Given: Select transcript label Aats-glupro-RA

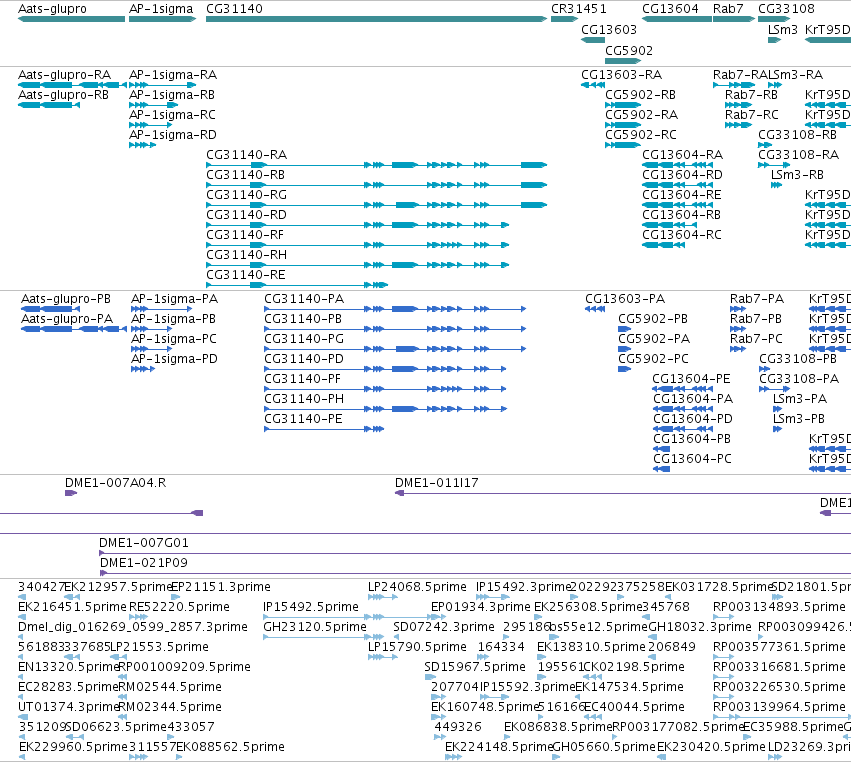Looking at the screenshot, I should click(64, 75).
